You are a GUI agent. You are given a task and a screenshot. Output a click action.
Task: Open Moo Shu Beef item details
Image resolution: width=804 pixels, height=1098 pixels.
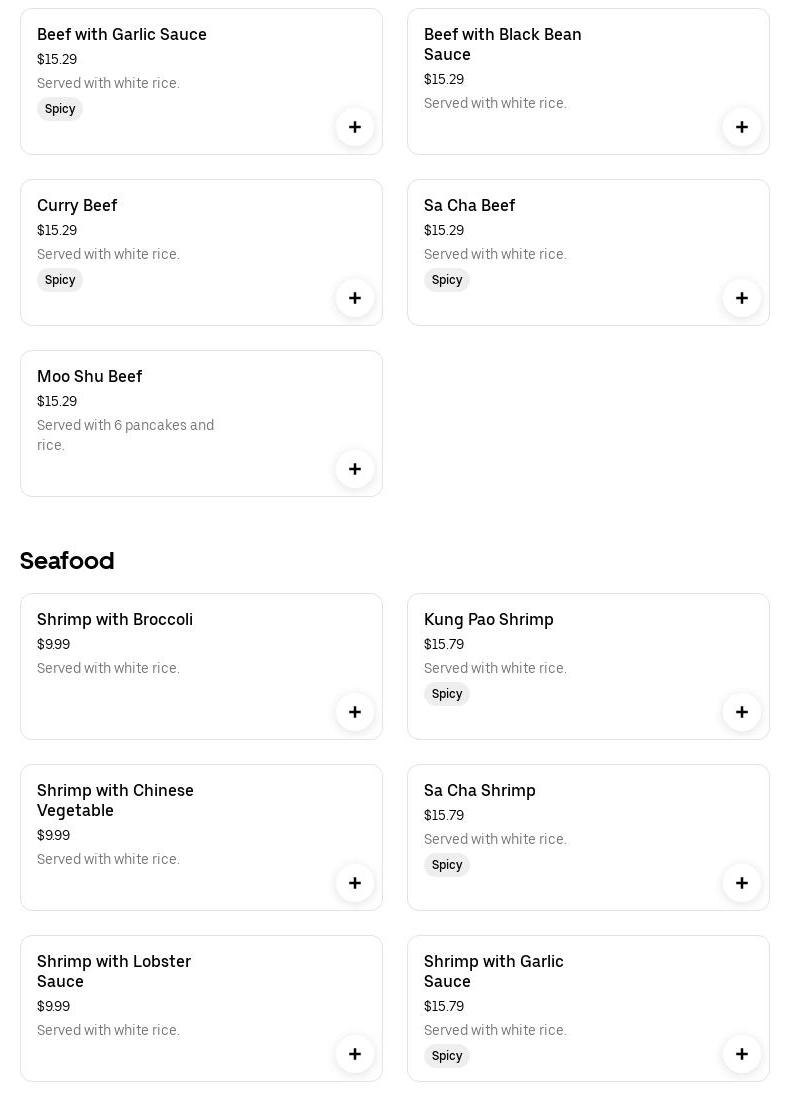90,376
